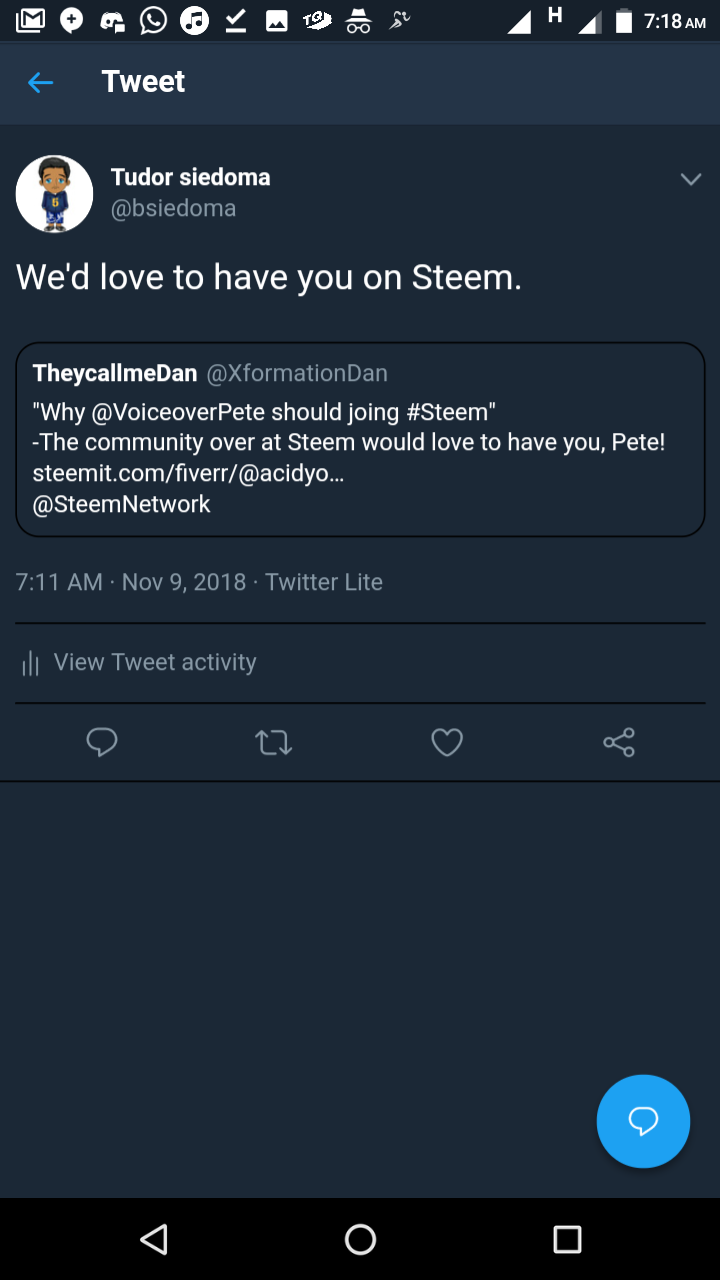Open Tudor siedoma's profile name
The image size is (720, 1280).
point(190,177)
